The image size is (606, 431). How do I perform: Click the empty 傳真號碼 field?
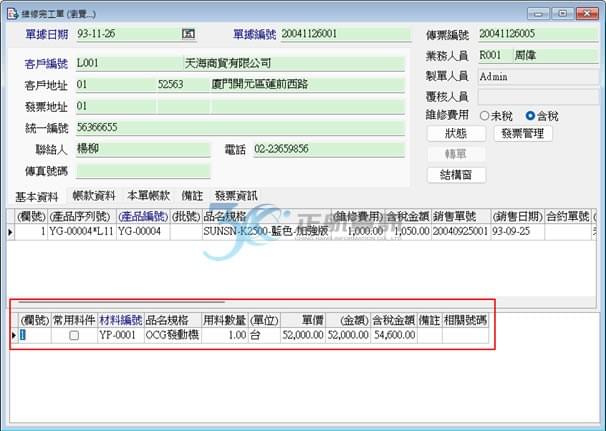pos(143,171)
